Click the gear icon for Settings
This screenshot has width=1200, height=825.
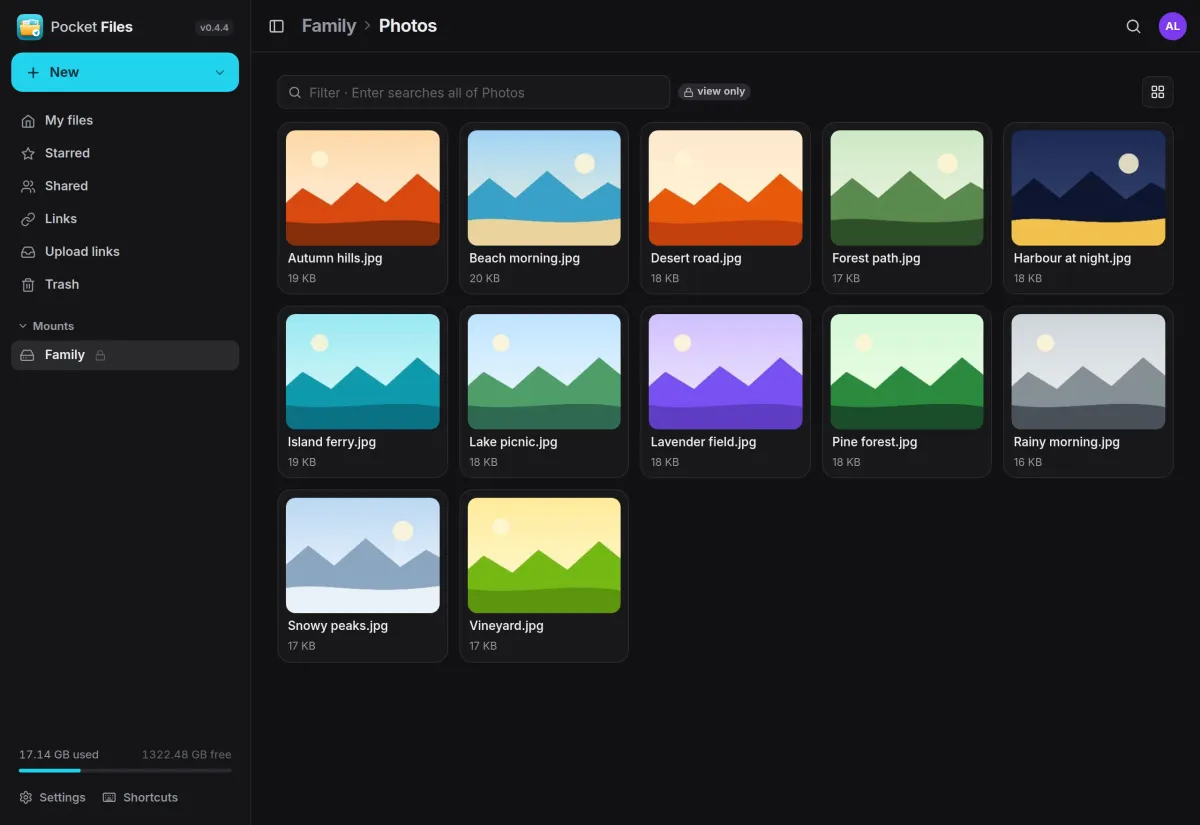[x=26, y=797]
